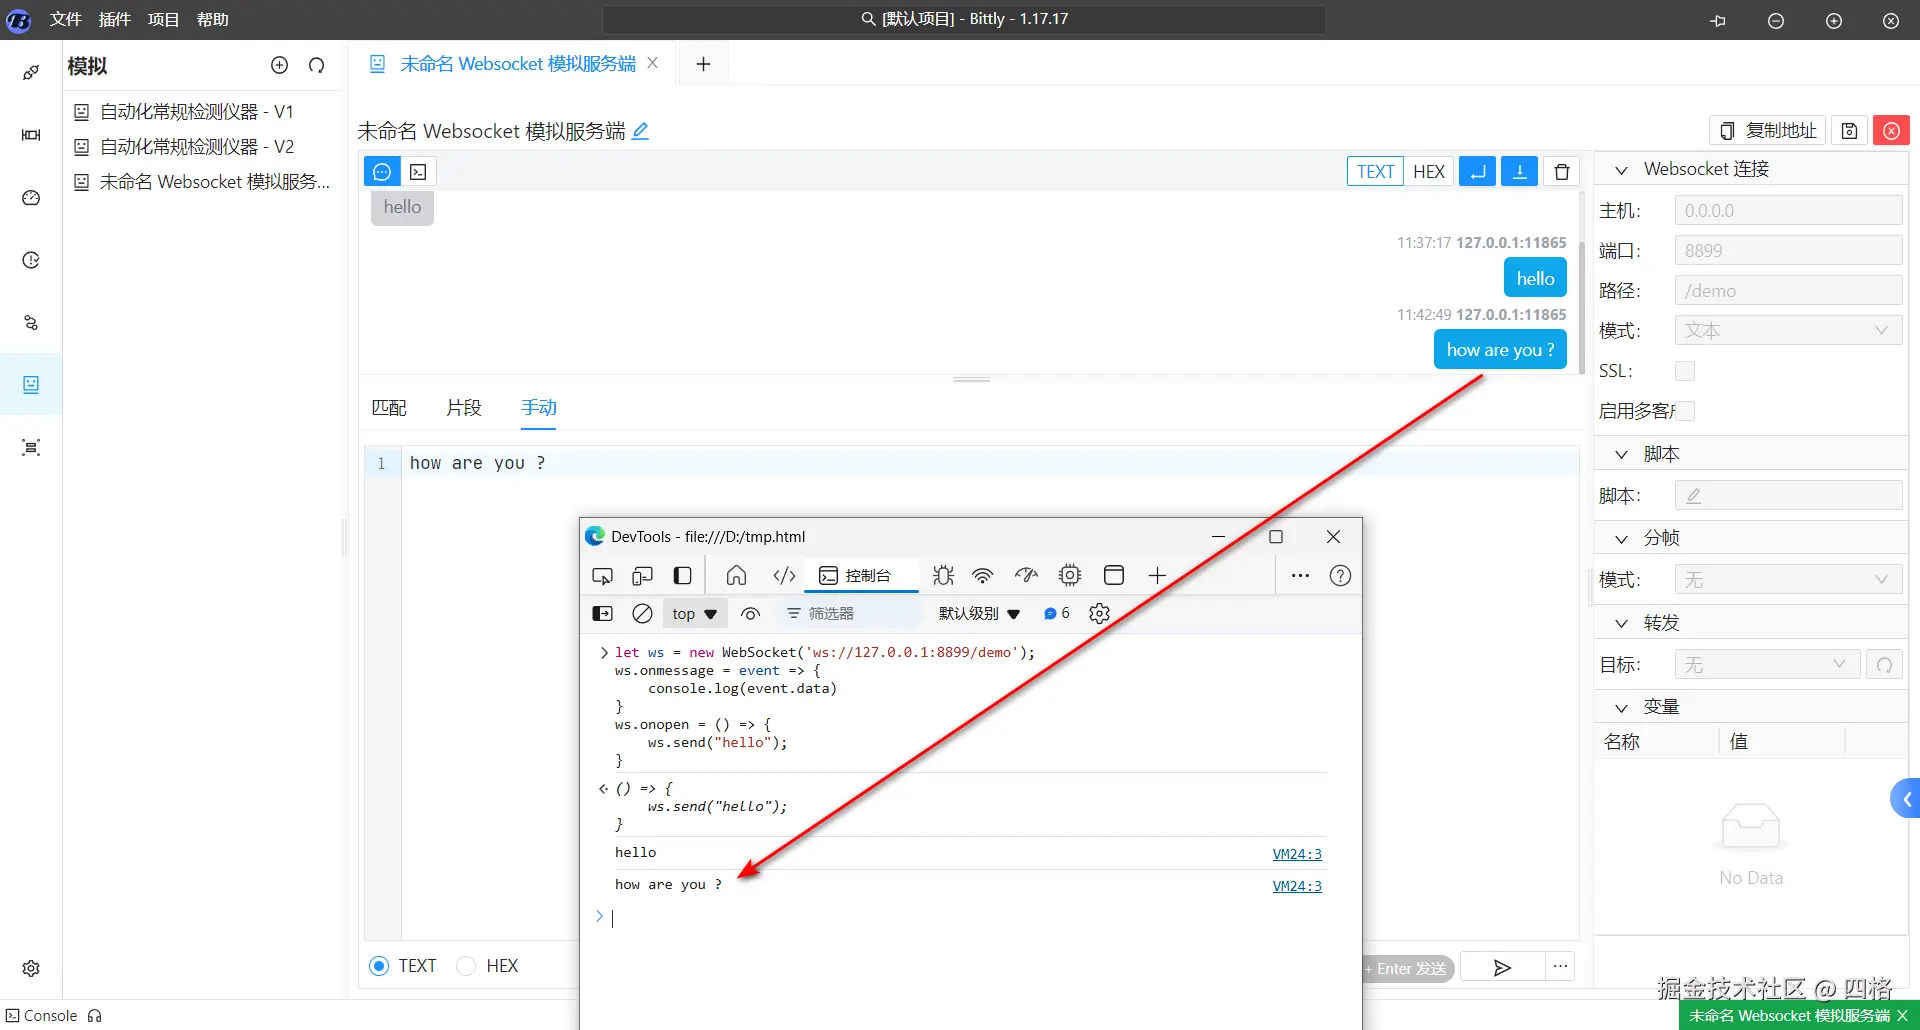Screen dimensions: 1920x1030
Task: Collapse the 分帧 section
Action: (1622, 539)
